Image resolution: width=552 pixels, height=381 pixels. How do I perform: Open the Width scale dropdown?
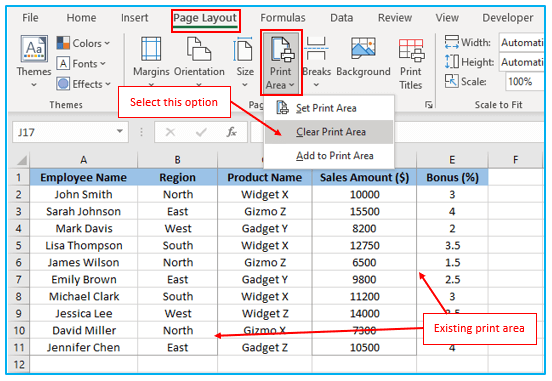[522, 43]
